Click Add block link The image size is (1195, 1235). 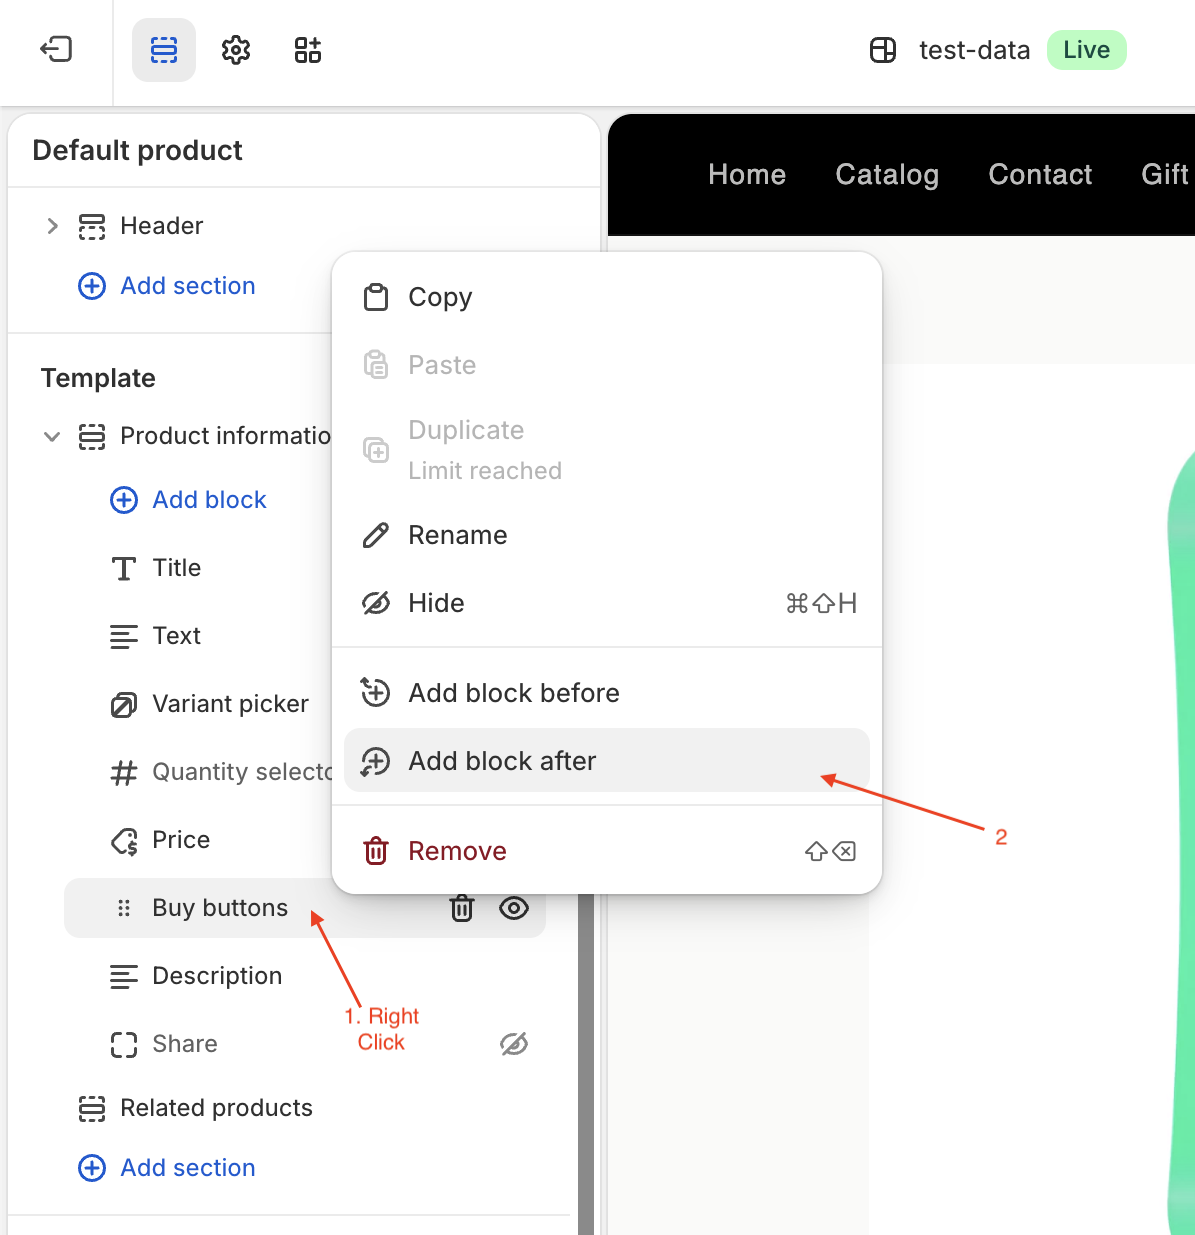point(209,500)
